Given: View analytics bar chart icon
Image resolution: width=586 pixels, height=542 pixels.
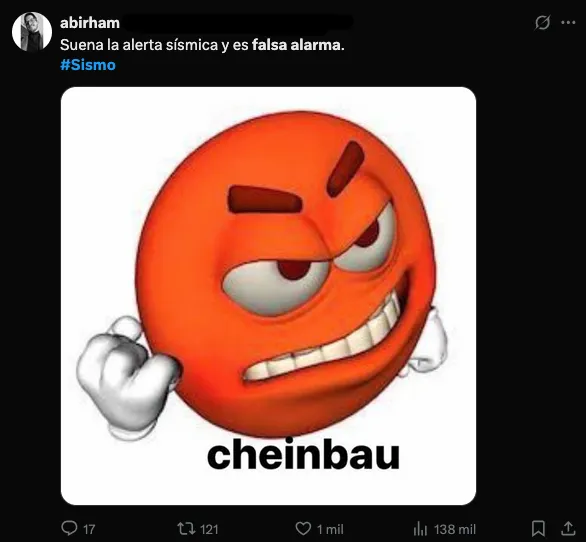Looking at the screenshot, I should 420,529.
